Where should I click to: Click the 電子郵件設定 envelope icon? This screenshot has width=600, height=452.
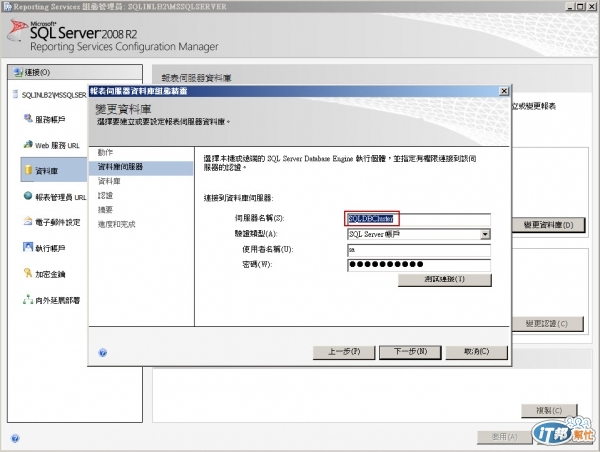click(x=28, y=221)
